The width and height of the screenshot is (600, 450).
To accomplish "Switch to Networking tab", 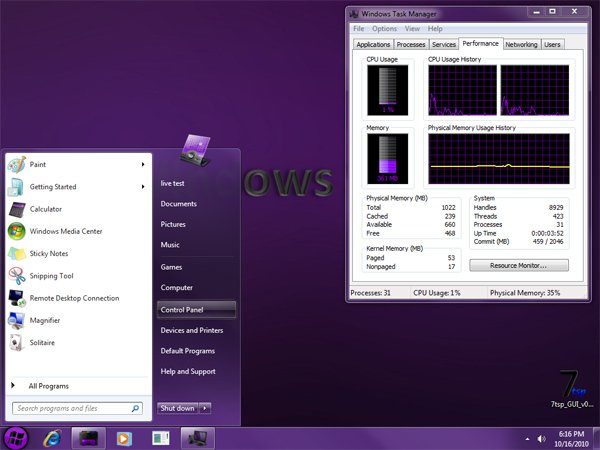I will pyautogui.click(x=522, y=44).
